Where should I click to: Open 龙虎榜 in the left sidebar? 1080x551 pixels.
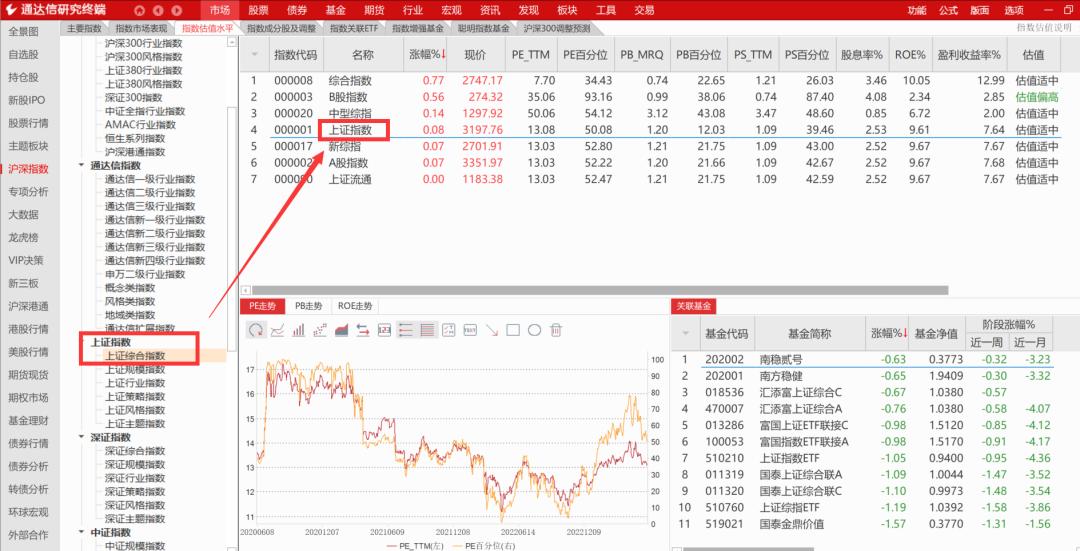click(x=23, y=238)
